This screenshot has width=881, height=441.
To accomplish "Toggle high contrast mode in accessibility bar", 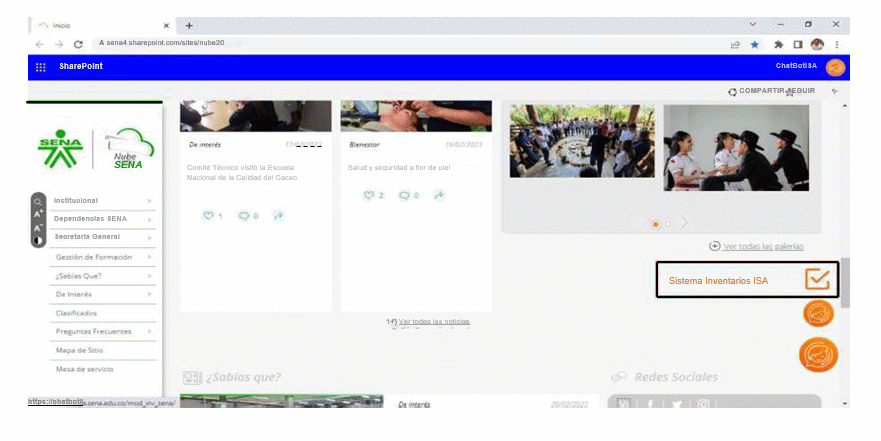I will click(38, 240).
